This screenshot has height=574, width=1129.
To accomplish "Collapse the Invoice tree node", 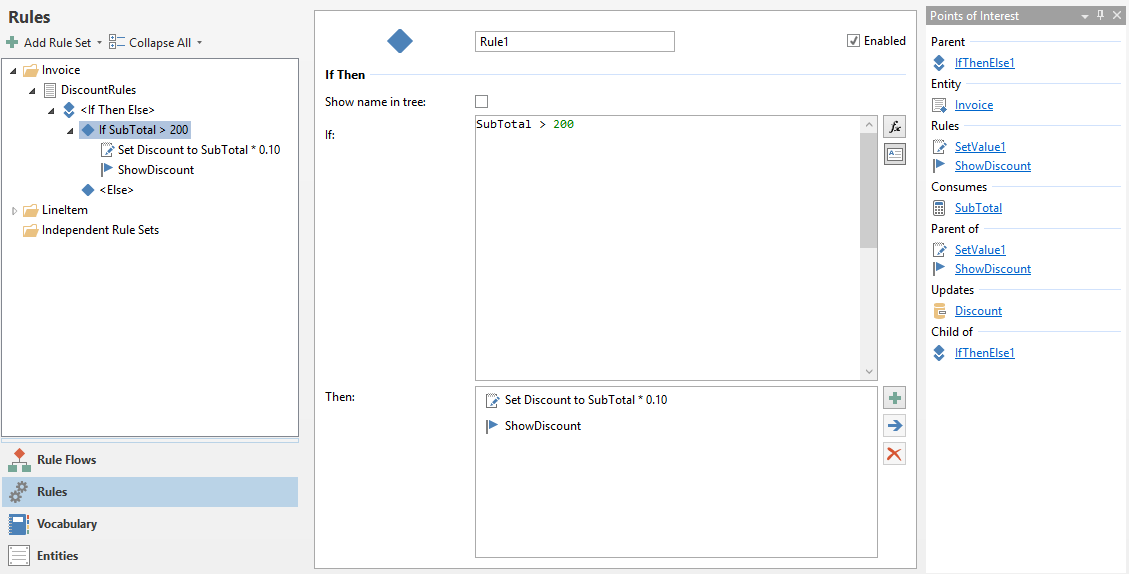I will point(14,70).
